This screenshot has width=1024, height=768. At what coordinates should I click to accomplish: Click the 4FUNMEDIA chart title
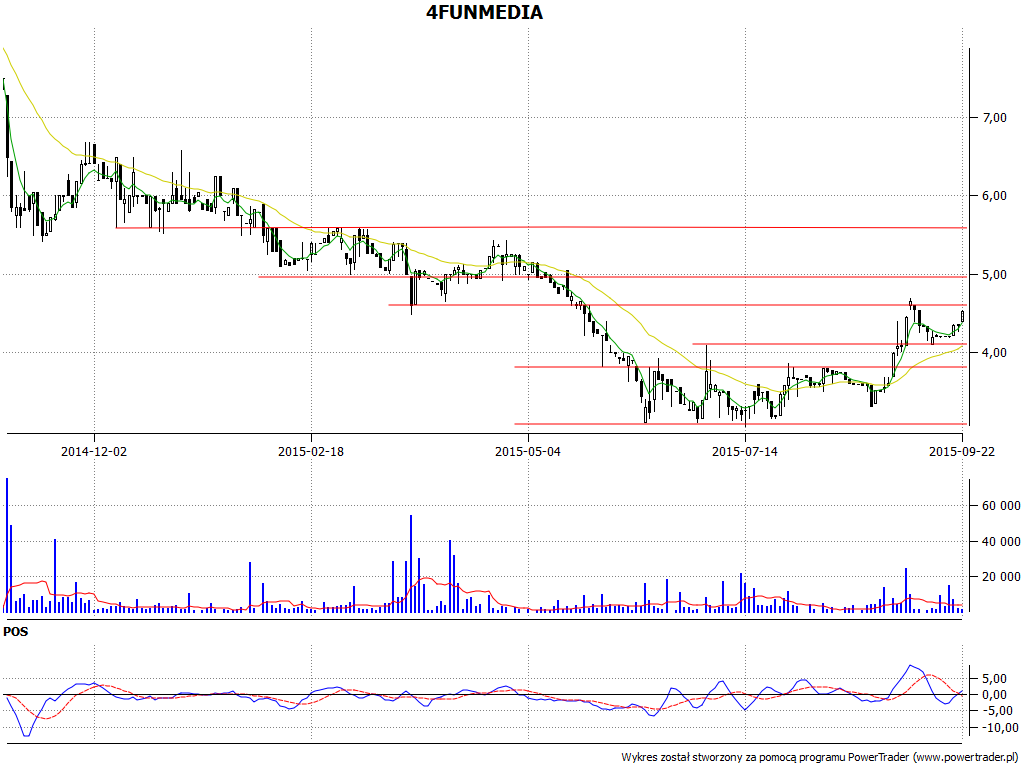484,12
